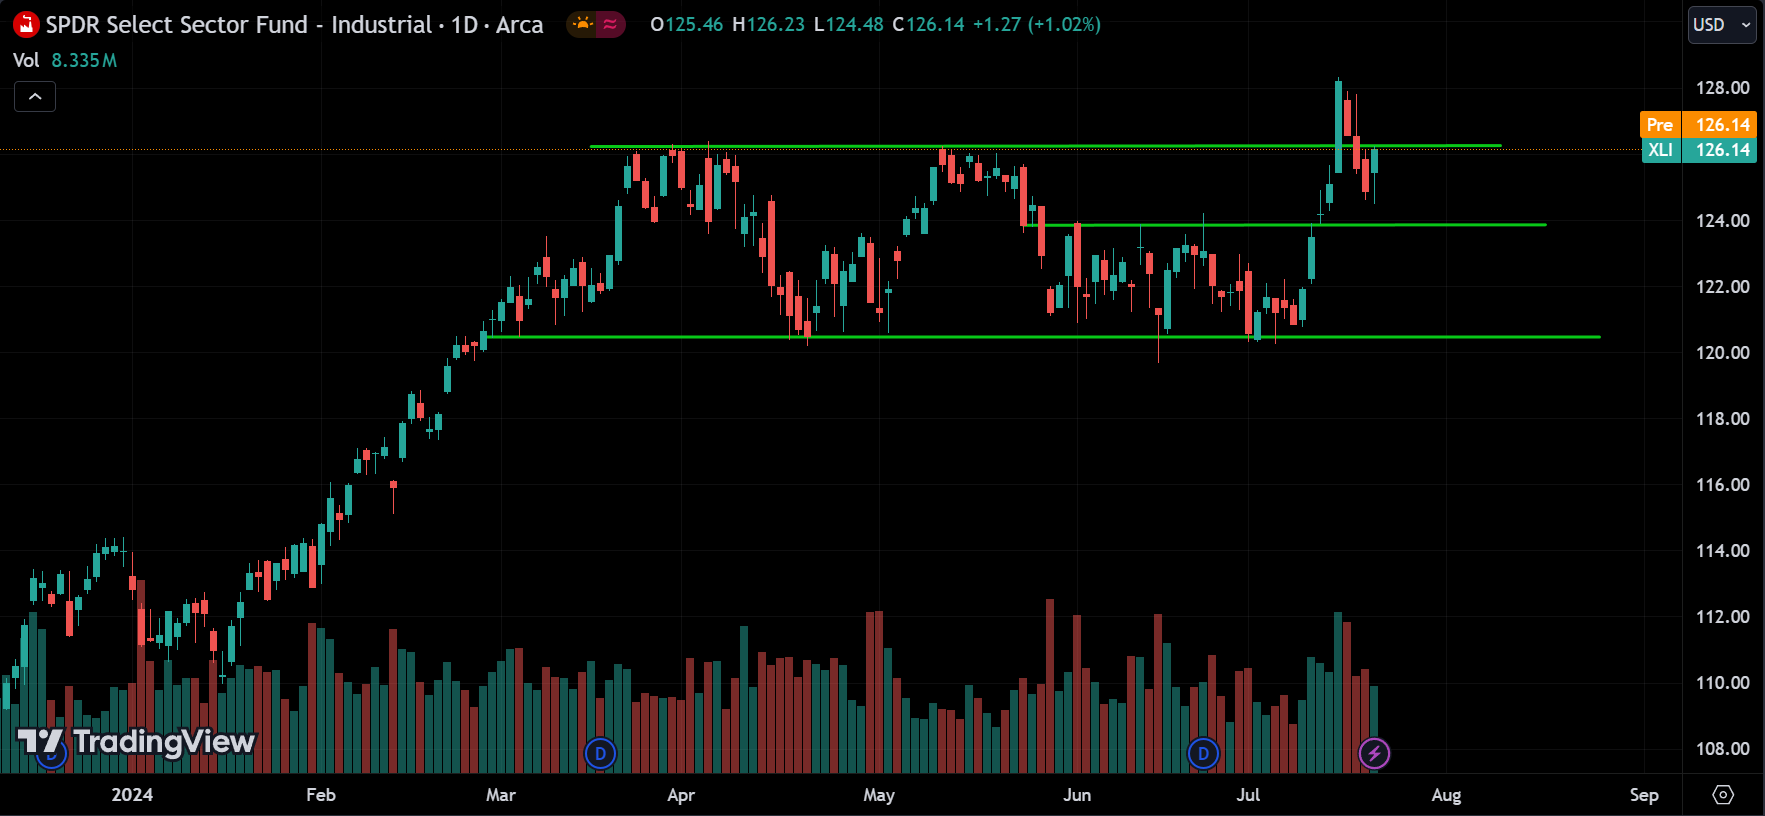Open the March dividend marker
This screenshot has height=816, width=1765.
600,753
